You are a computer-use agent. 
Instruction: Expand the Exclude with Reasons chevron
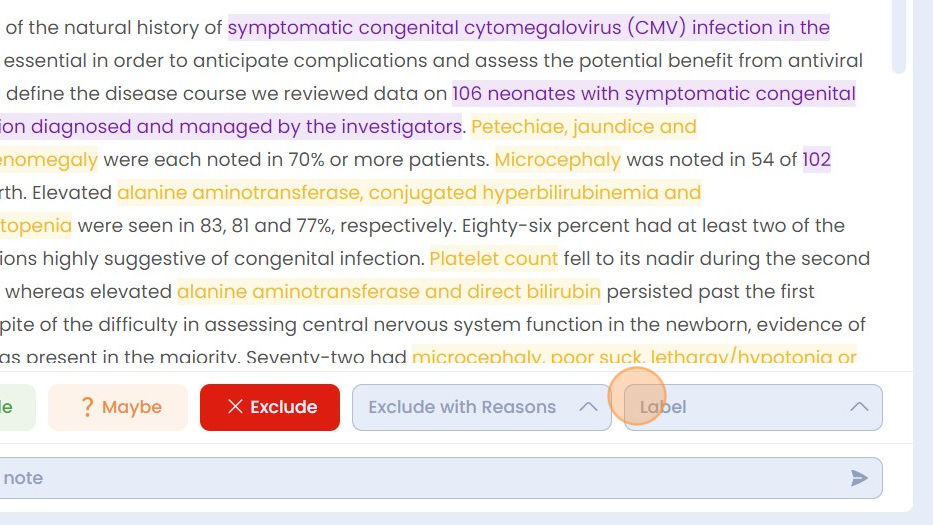coord(588,407)
